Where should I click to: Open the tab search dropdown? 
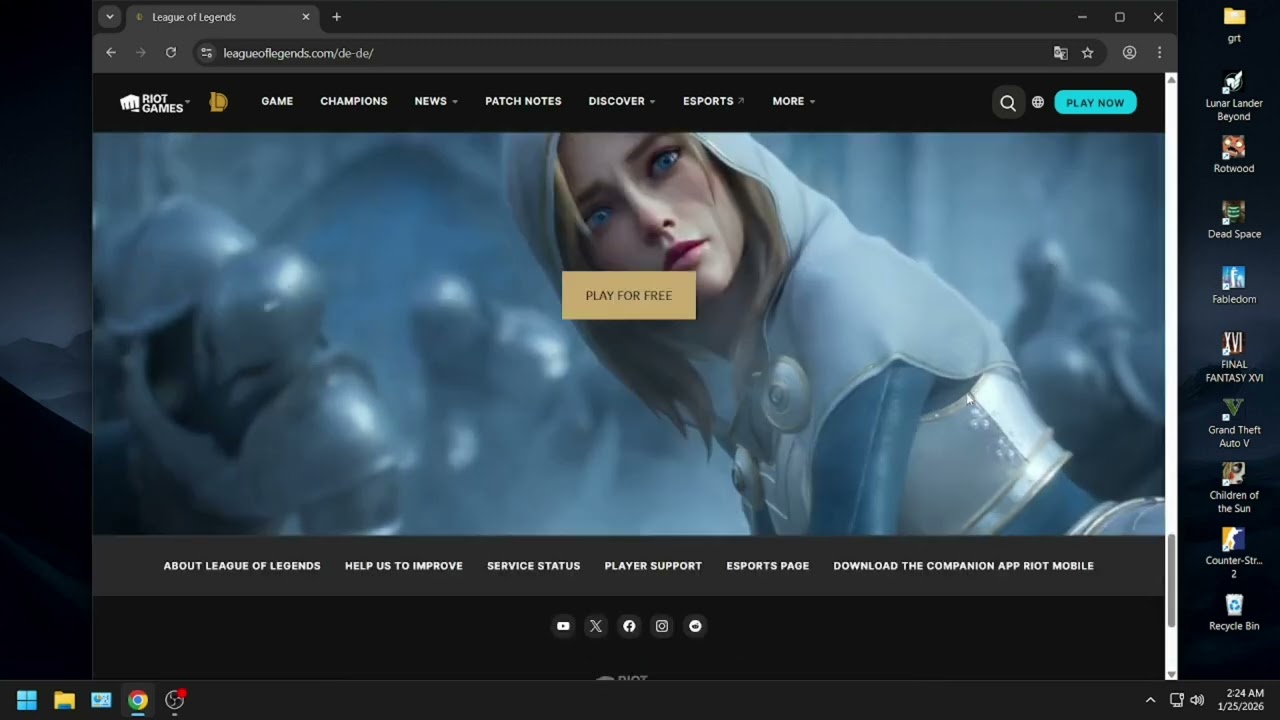tap(110, 17)
